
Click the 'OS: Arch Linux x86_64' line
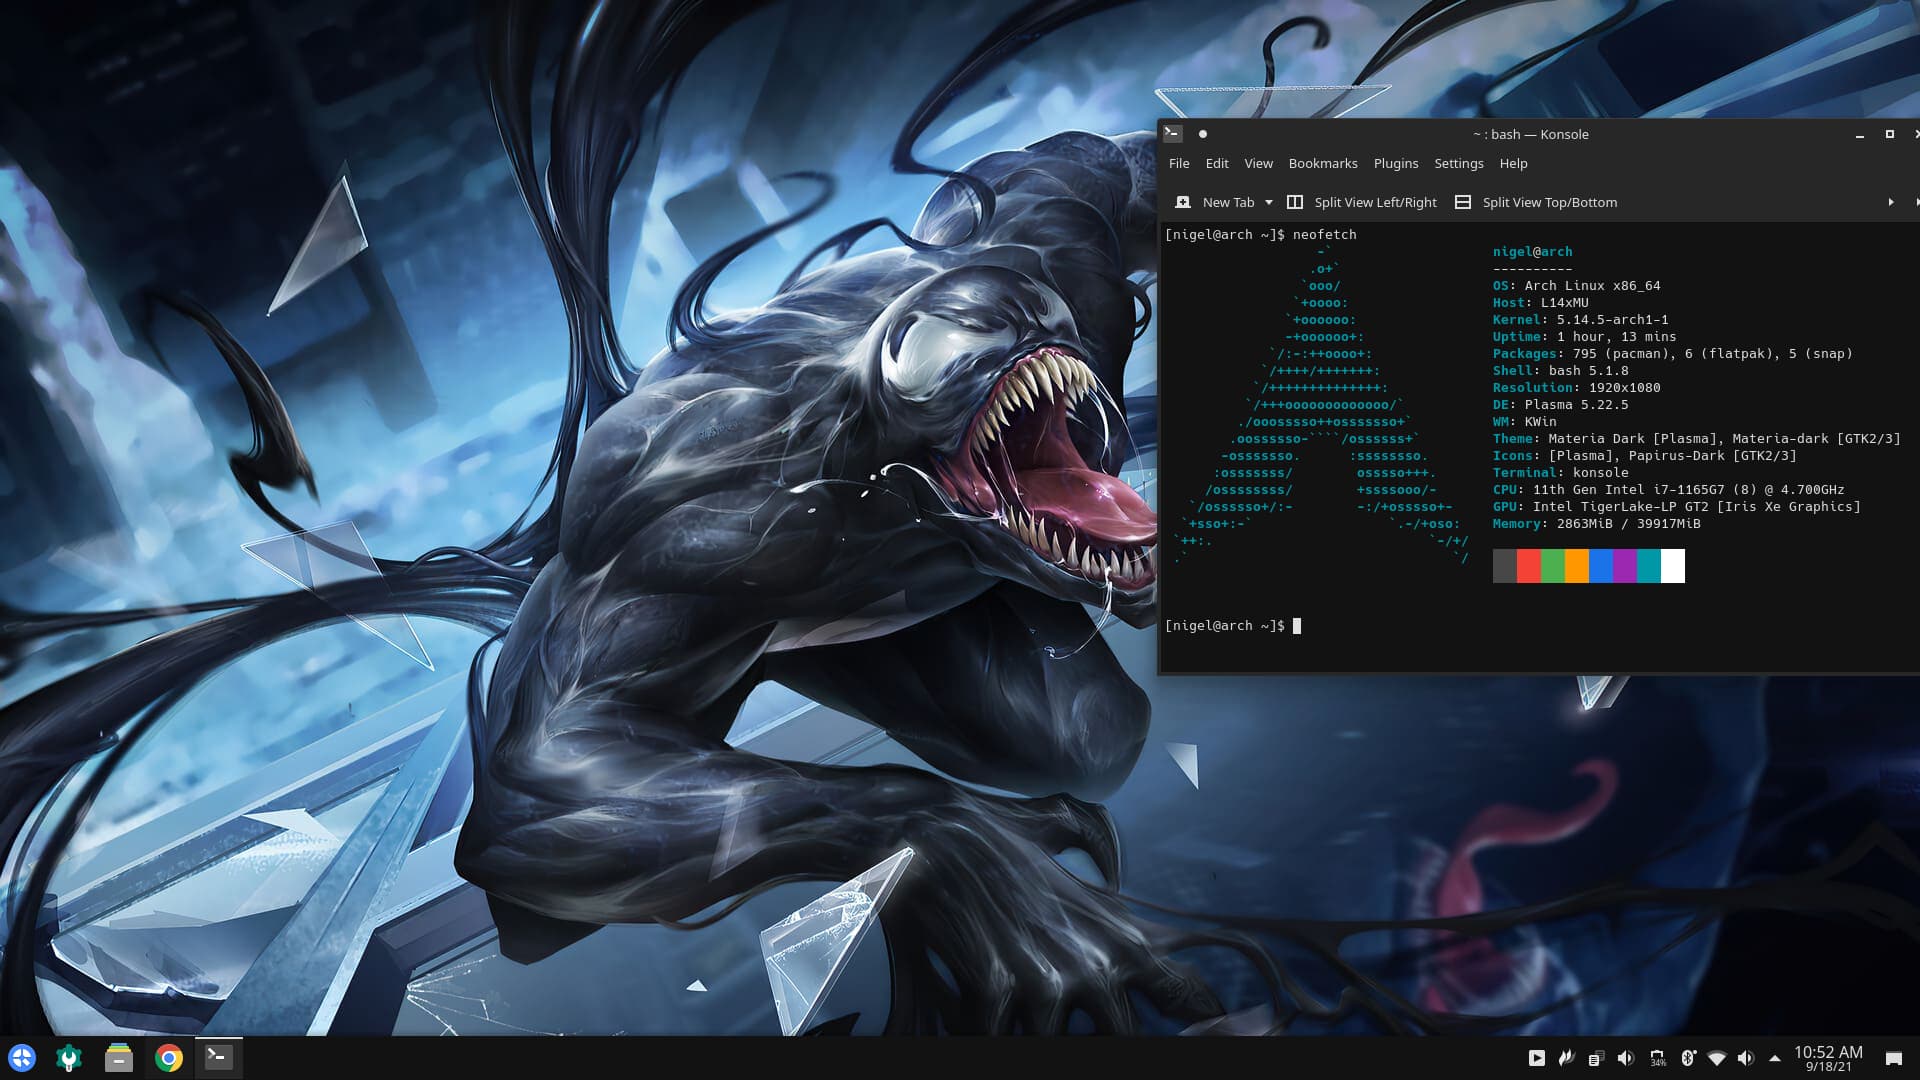tap(1577, 286)
